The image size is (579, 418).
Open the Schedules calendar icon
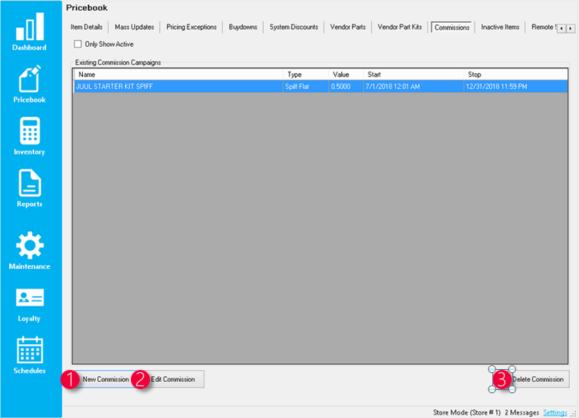click(x=30, y=350)
